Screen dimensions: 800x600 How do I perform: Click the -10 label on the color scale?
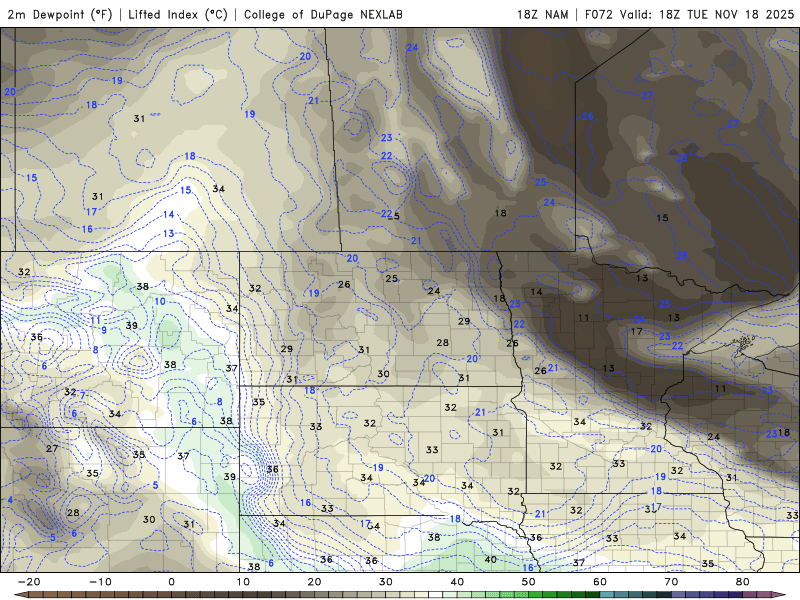point(100,582)
